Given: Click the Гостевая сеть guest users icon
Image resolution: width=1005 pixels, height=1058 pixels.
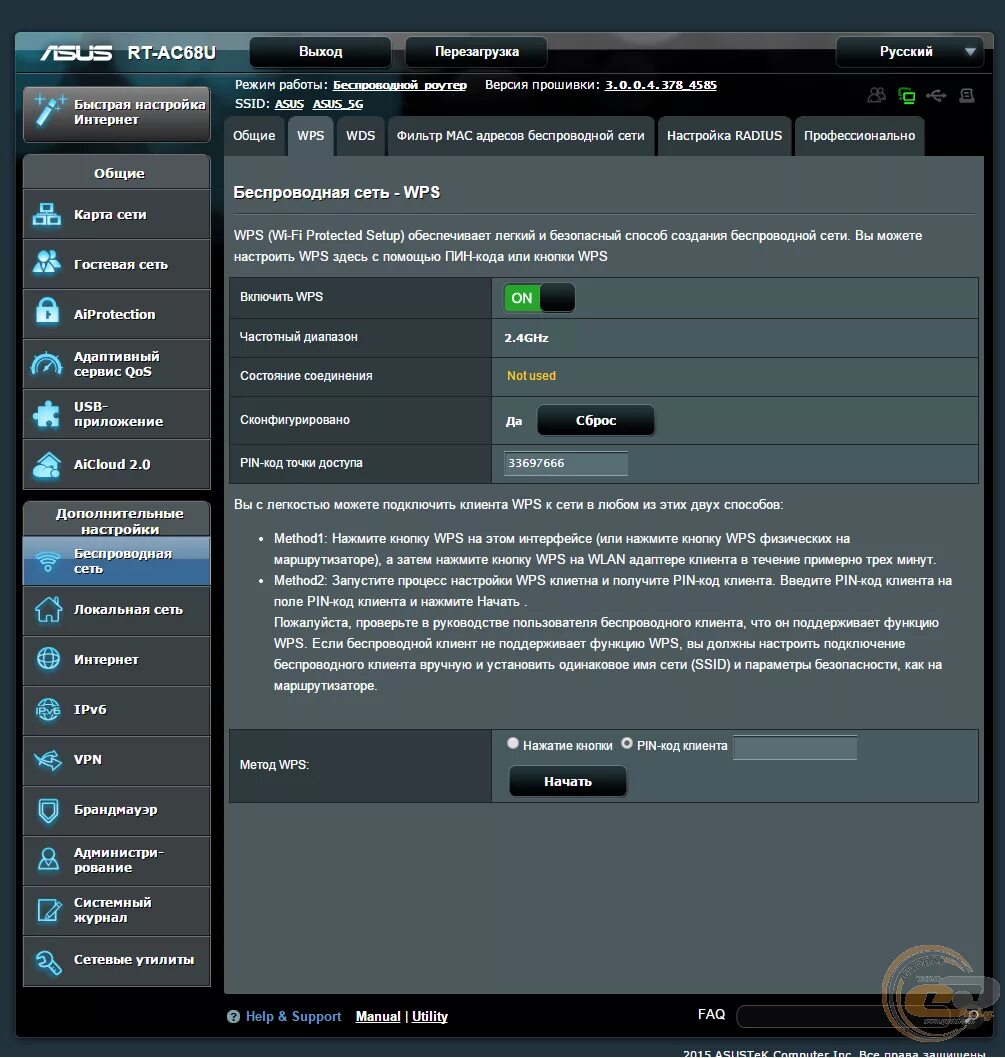Looking at the screenshot, I should pyautogui.click(x=47, y=264).
